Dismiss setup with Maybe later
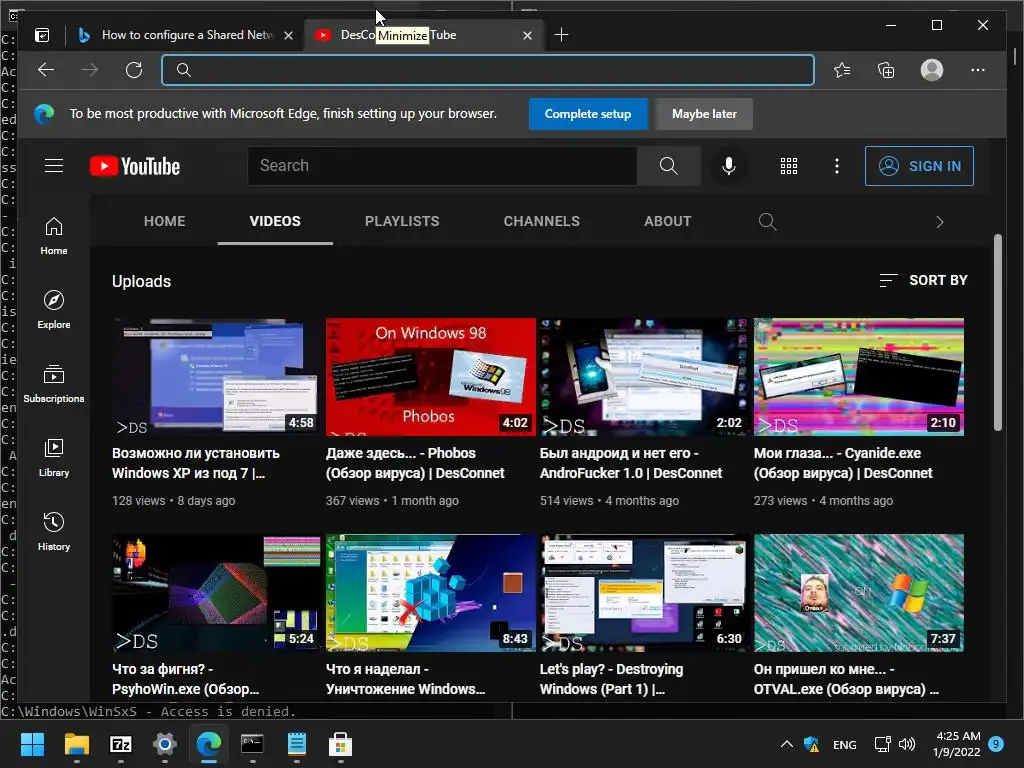 click(704, 114)
